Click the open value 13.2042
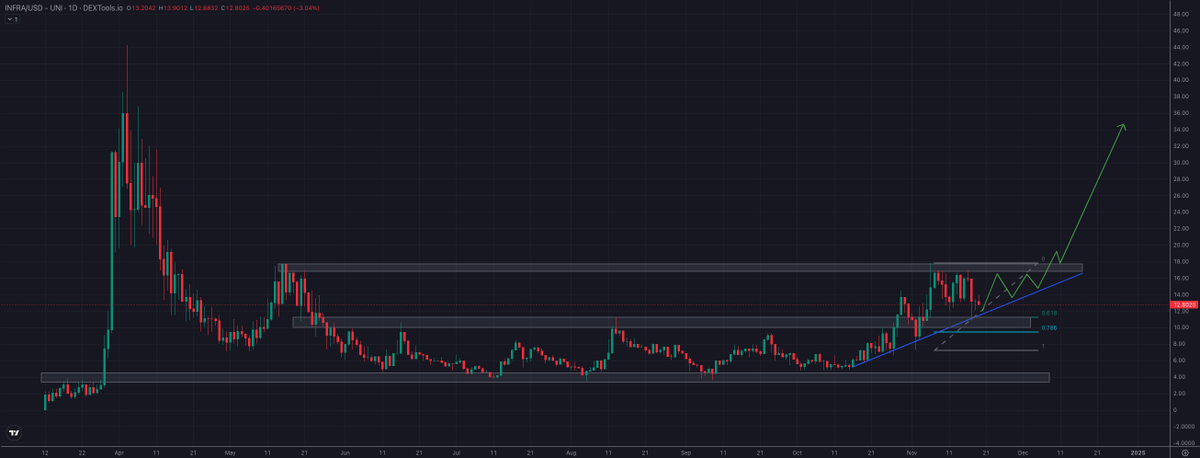The width and height of the screenshot is (1200, 458). point(142,7)
